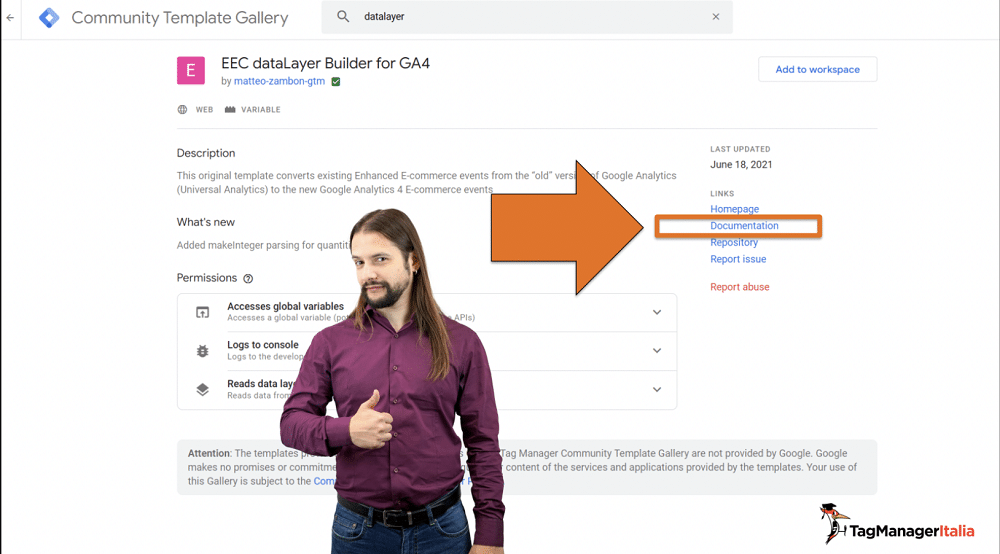Click the Tag Manager diamond logo
This screenshot has width=1000, height=554.
point(49,17)
